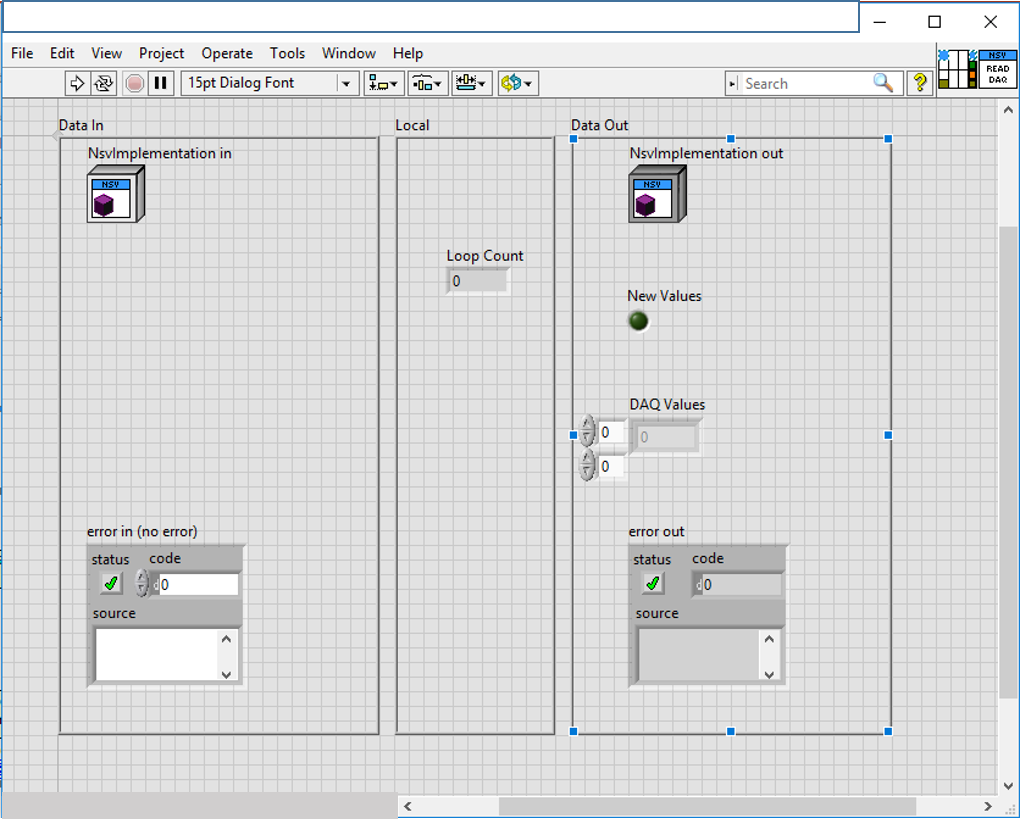Viewport: 1020px width, 819px height.
Task: Select the NsvImplementation out object icon
Action: 657,194
